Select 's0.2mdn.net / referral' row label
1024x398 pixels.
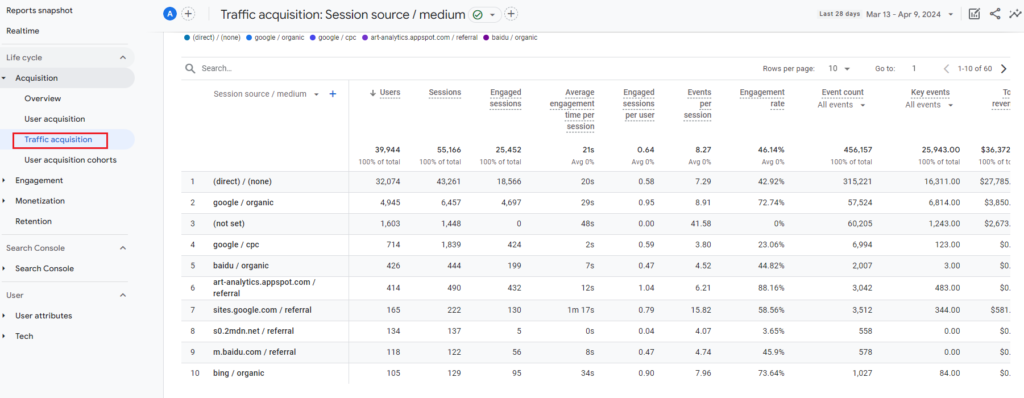tap(254, 331)
